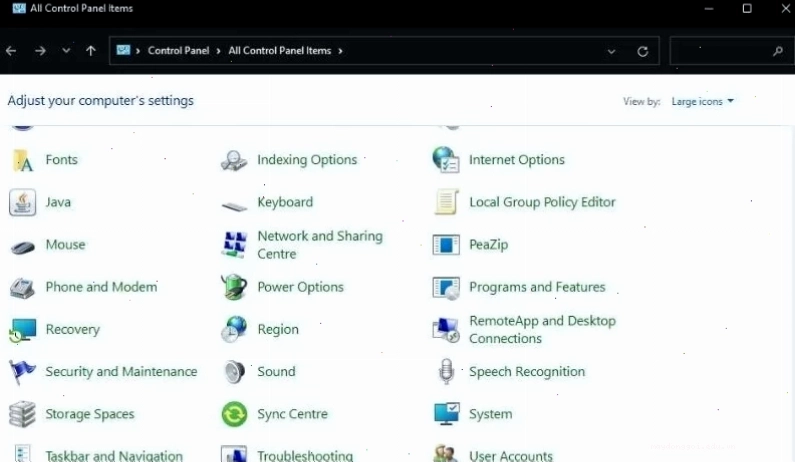Open the Internet Options text link
This screenshot has height=463, width=795.
pyautogui.click(x=517, y=160)
